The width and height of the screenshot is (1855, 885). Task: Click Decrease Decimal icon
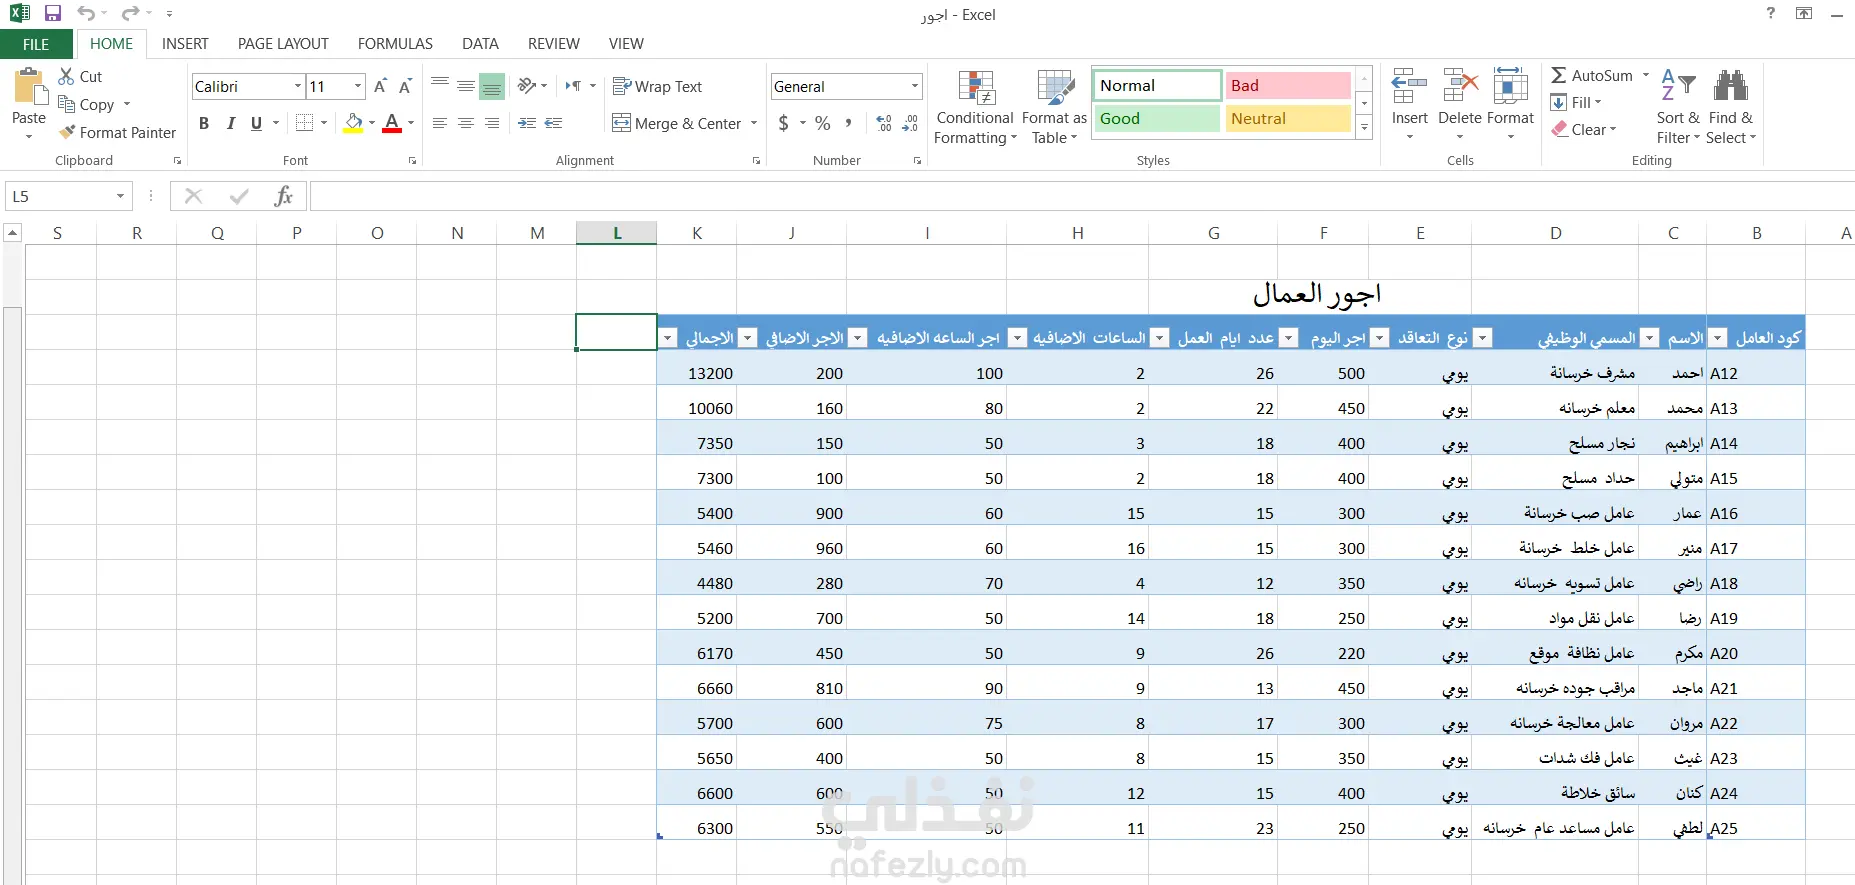click(x=910, y=123)
